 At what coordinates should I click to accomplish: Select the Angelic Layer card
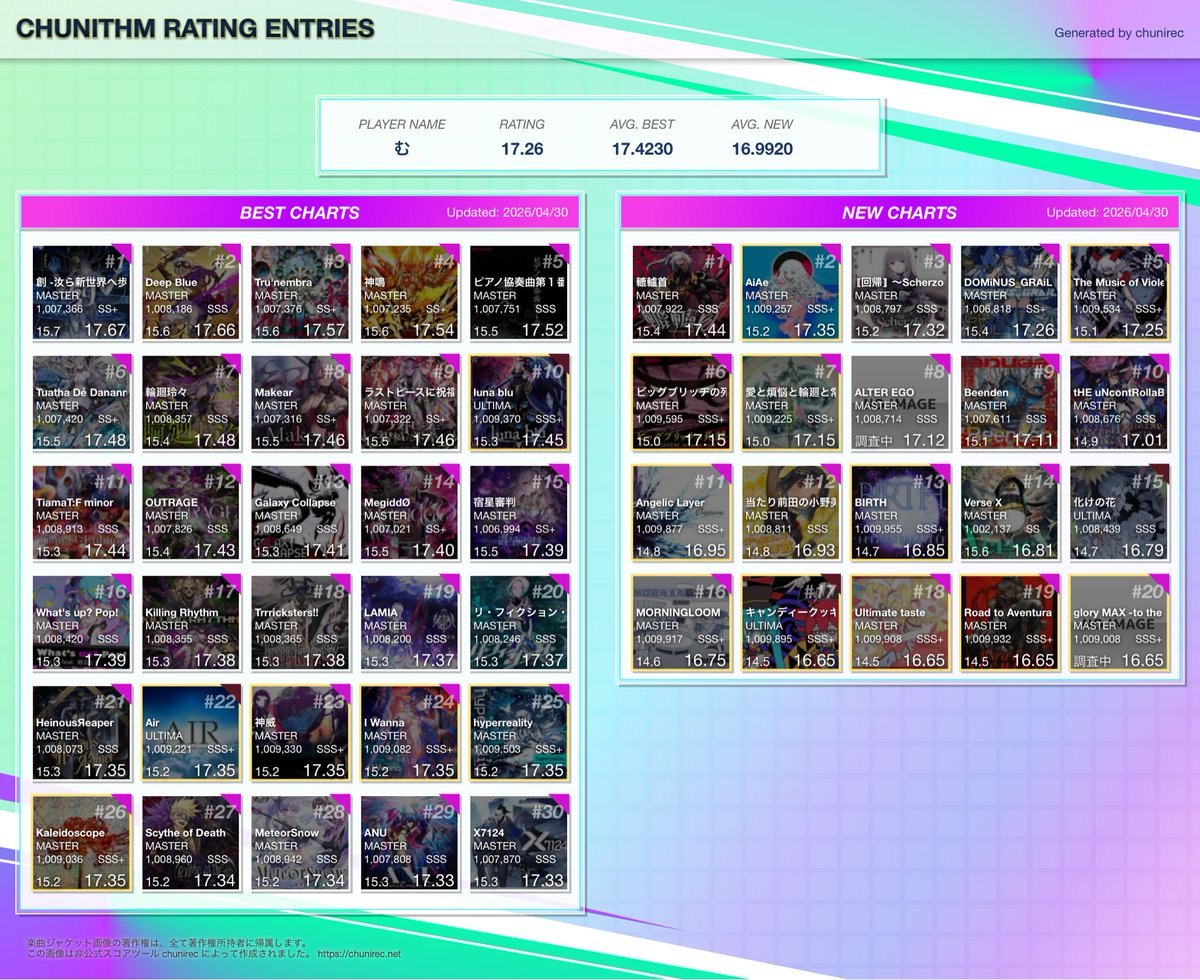[x=682, y=512]
